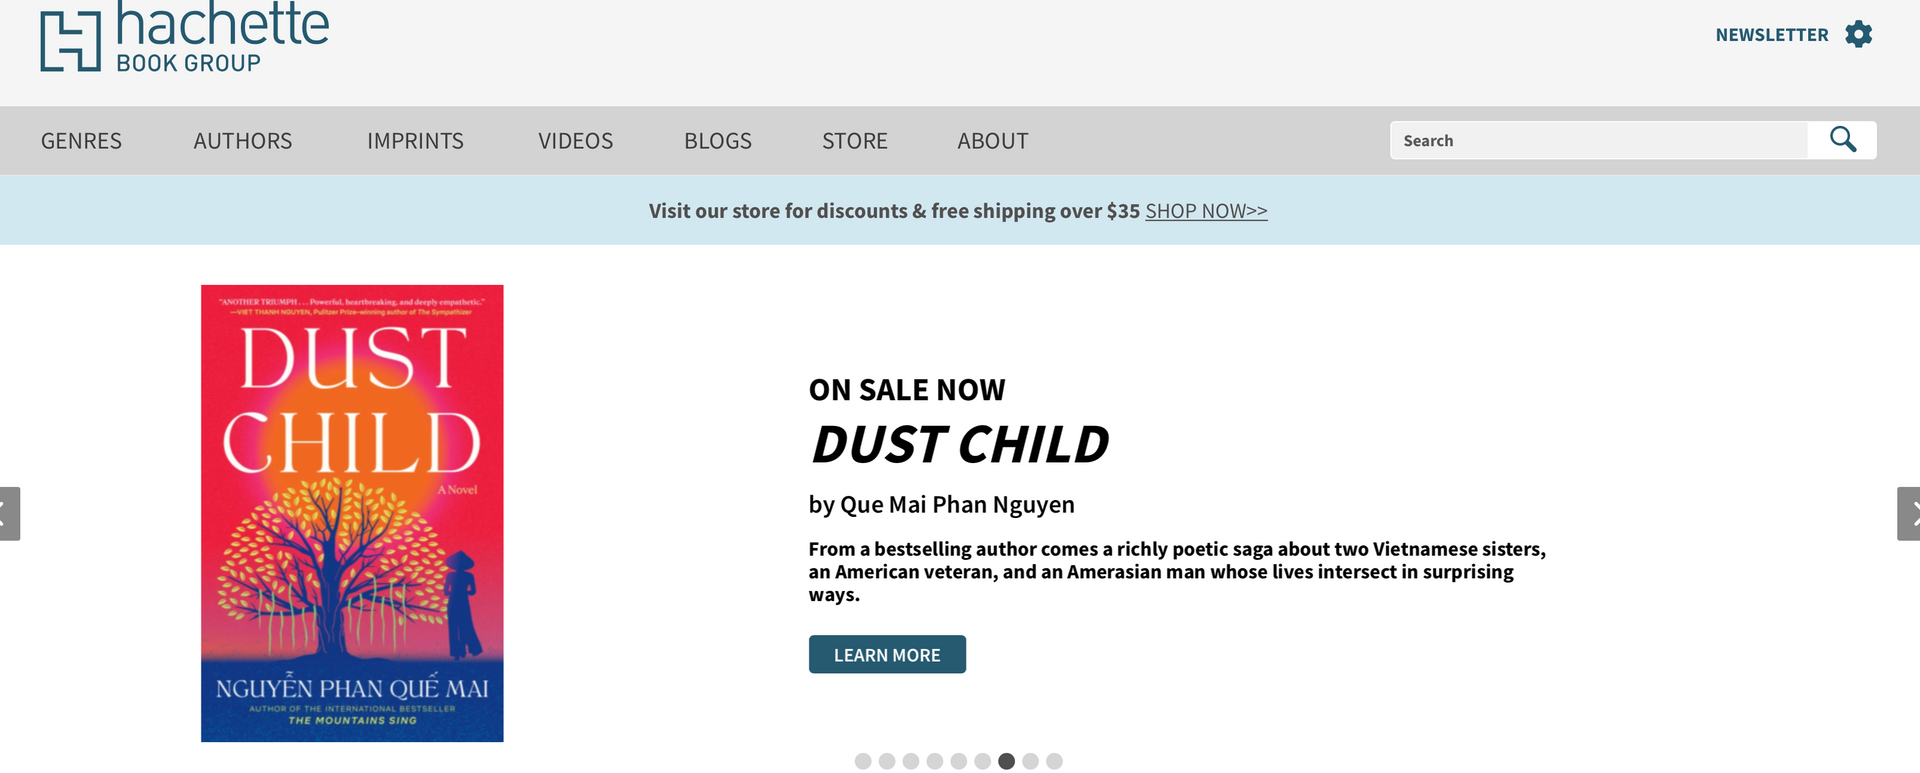
Task: Select the first carousel dot indicator
Action: coord(863,761)
